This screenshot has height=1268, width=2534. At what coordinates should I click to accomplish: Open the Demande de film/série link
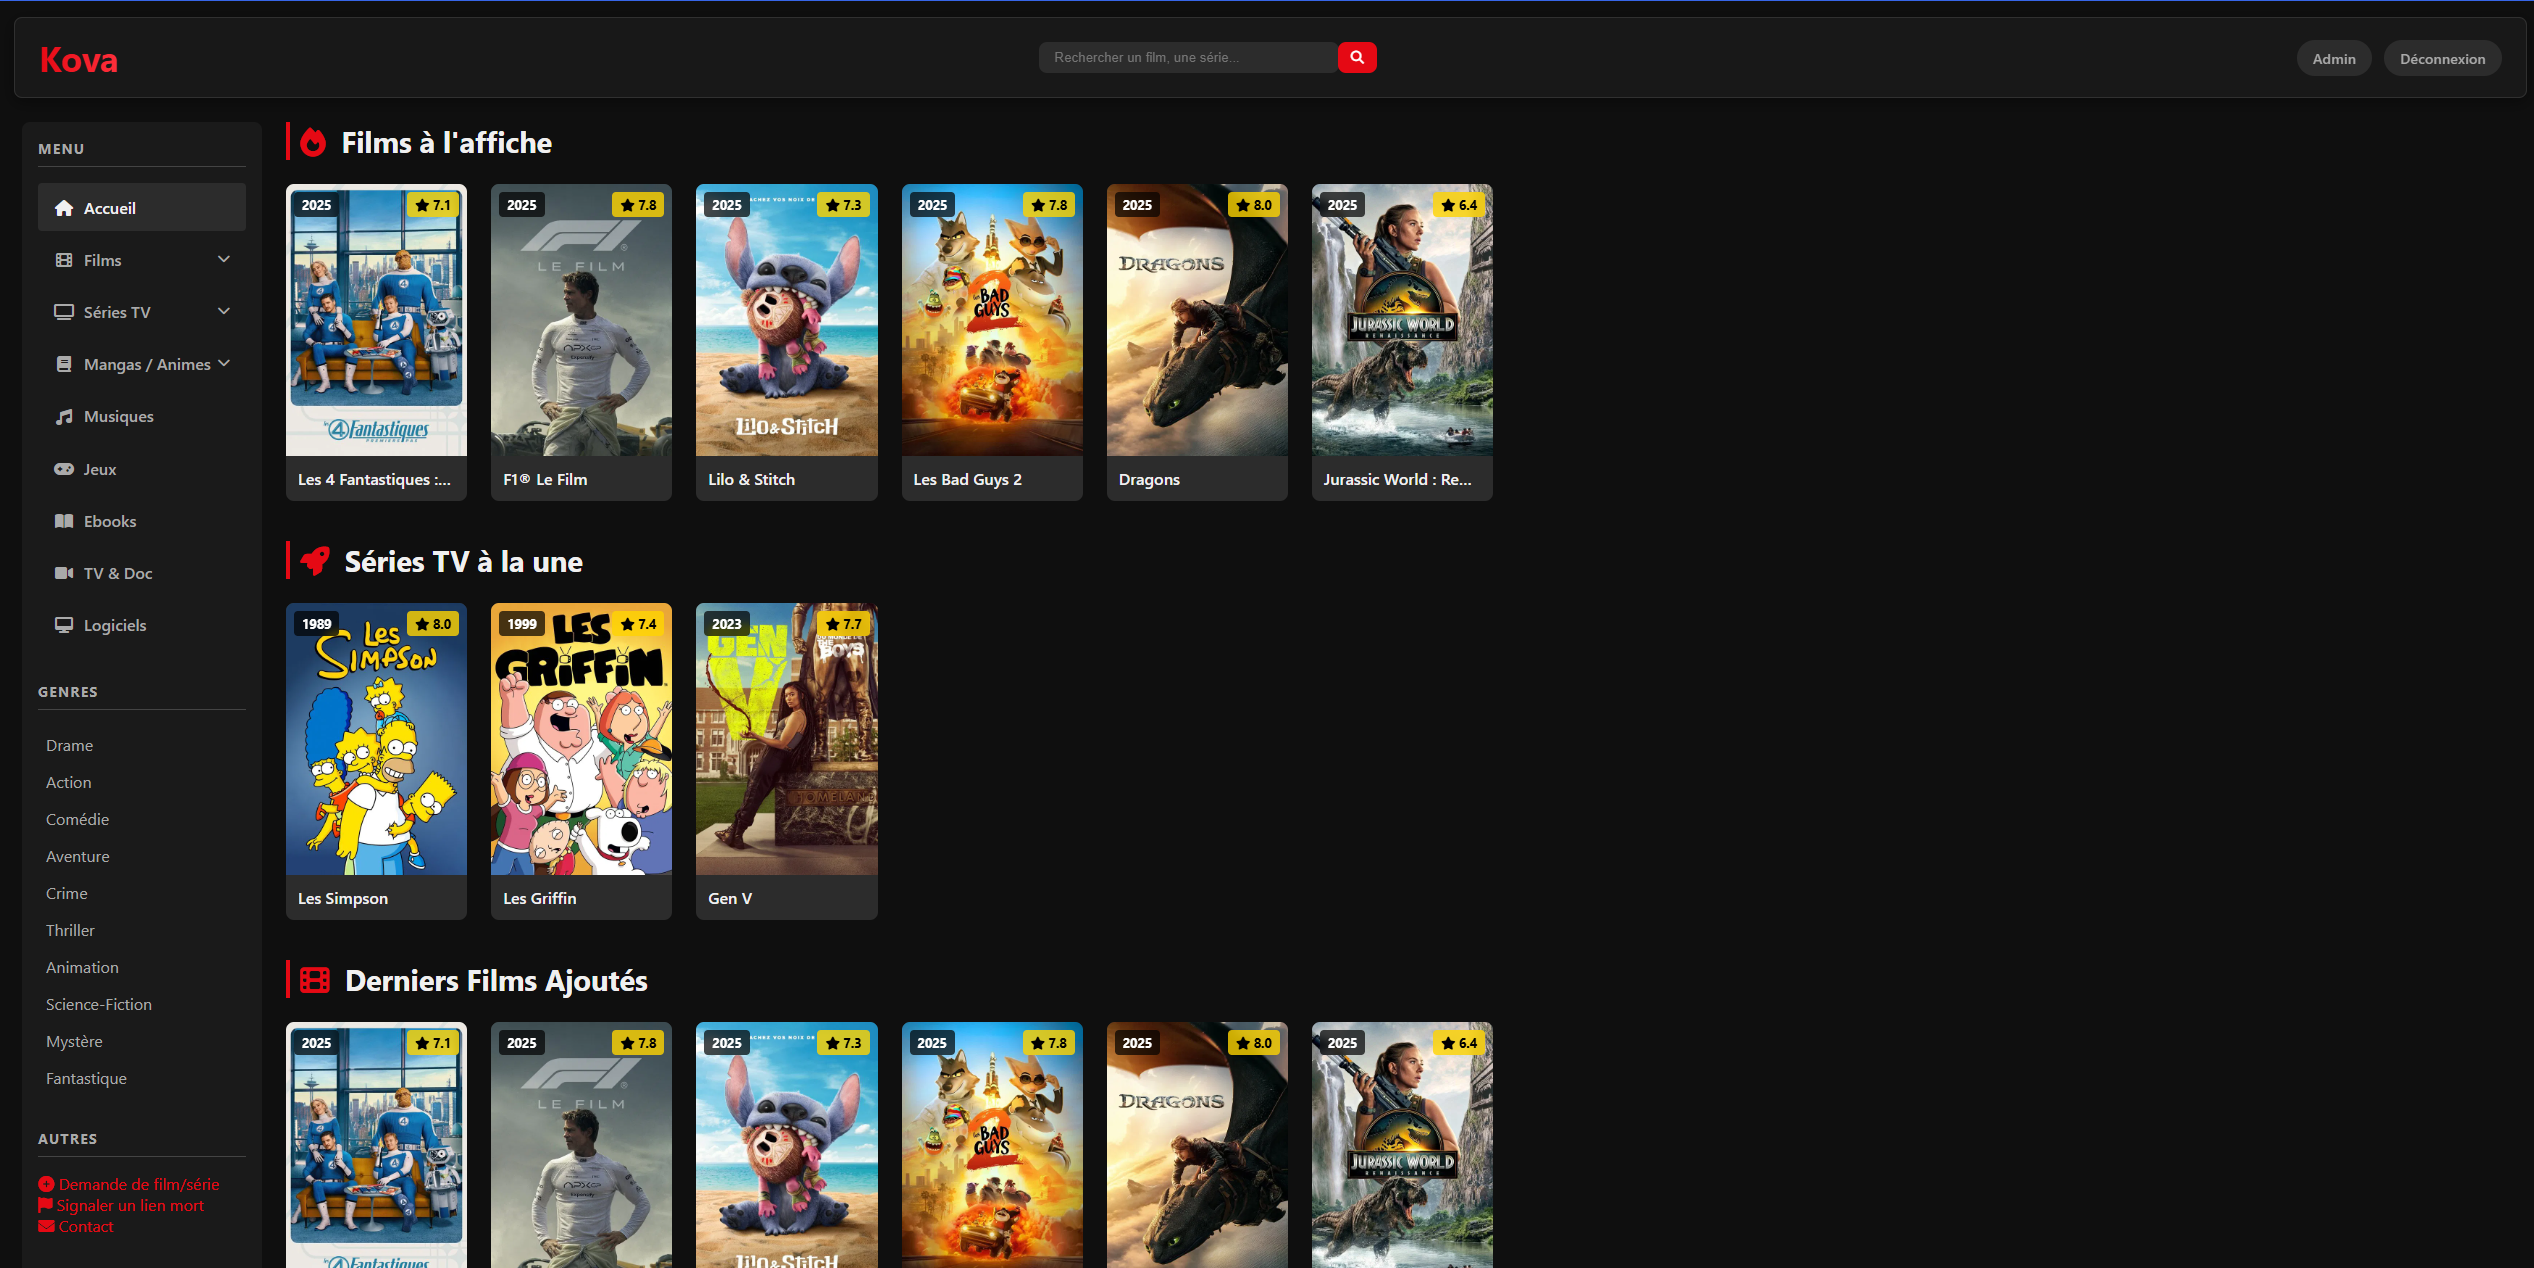138,1184
